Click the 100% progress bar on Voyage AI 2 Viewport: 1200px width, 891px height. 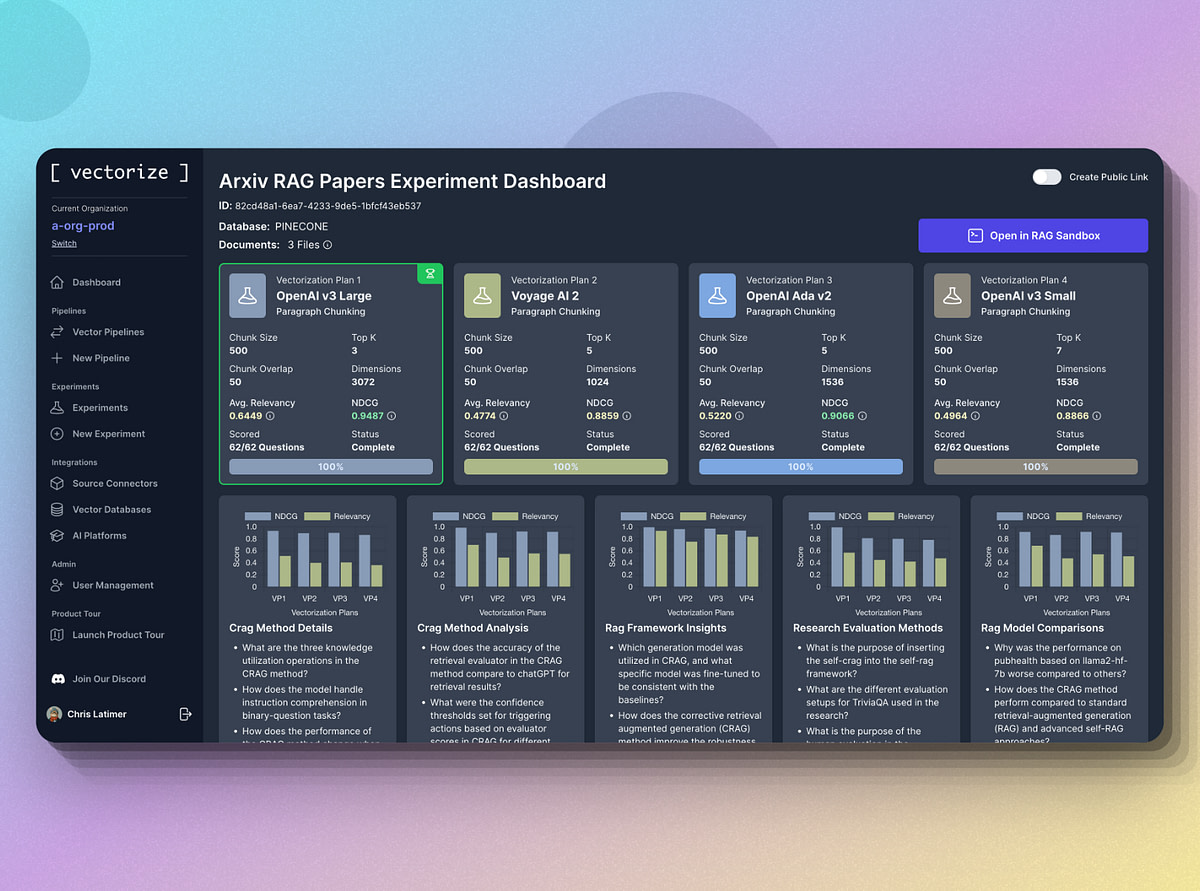[x=565, y=466]
